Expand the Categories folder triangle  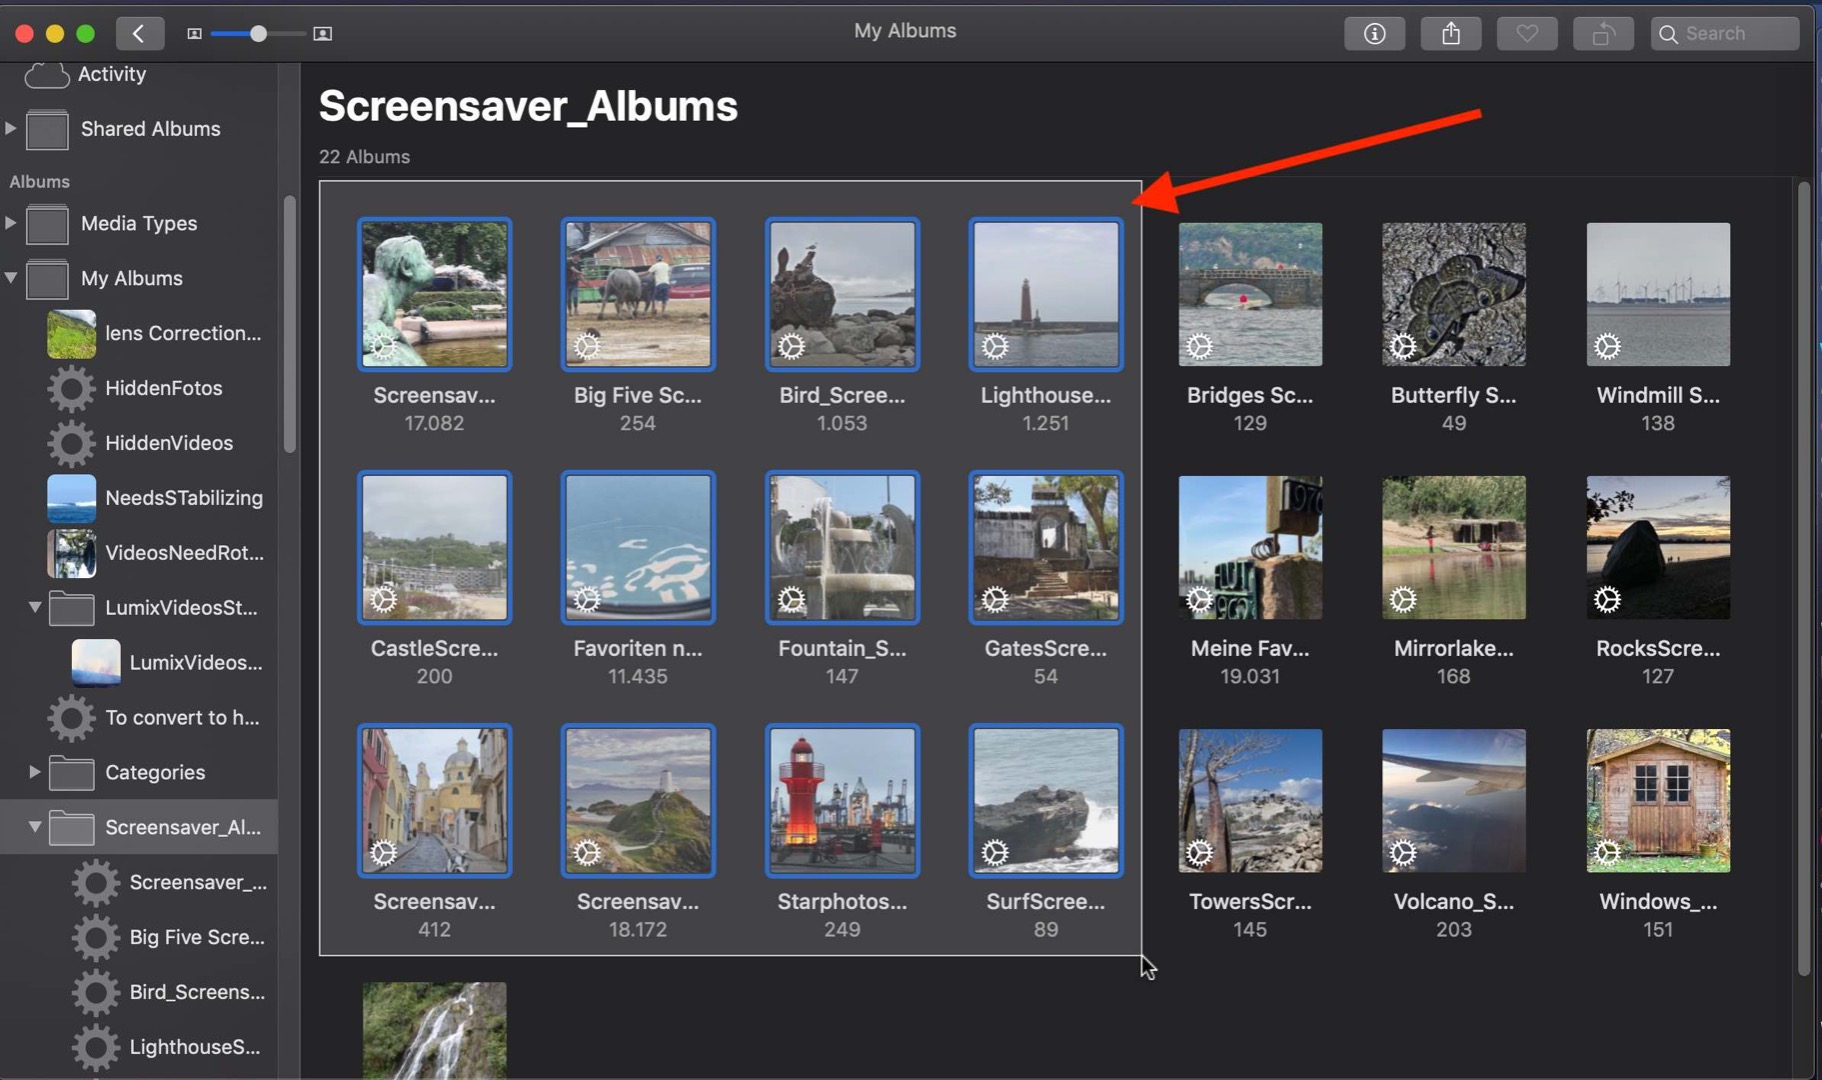pos(35,772)
